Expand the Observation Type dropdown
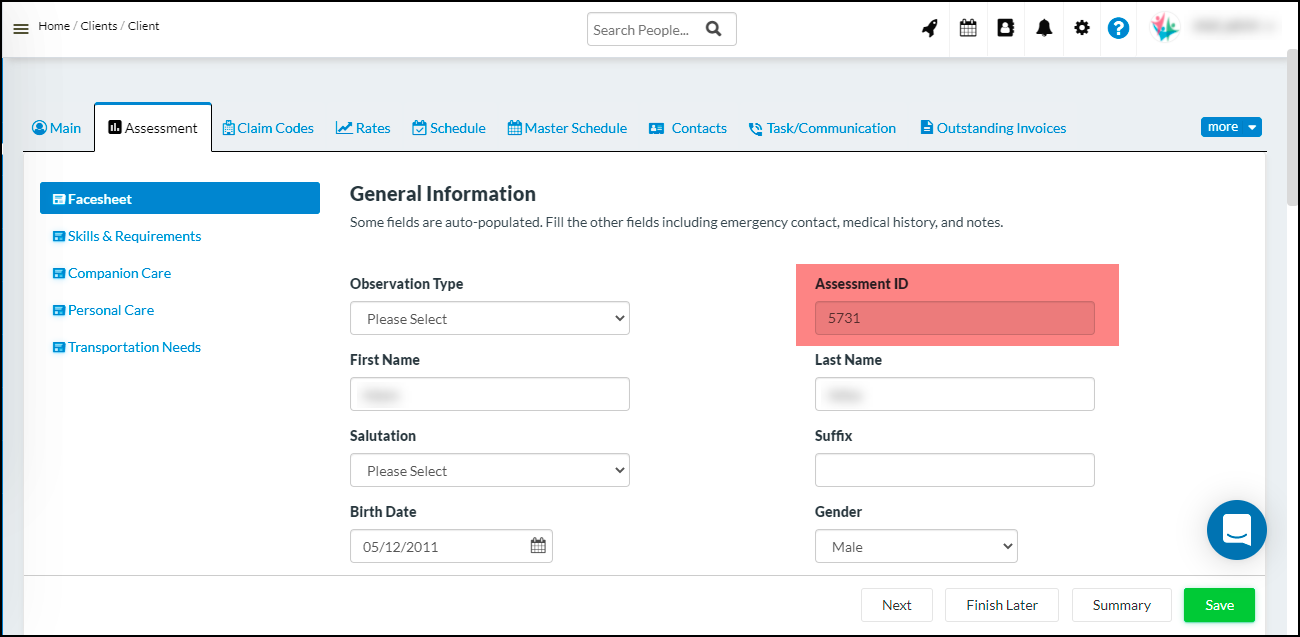This screenshot has height=637, width=1300. [x=489, y=318]
